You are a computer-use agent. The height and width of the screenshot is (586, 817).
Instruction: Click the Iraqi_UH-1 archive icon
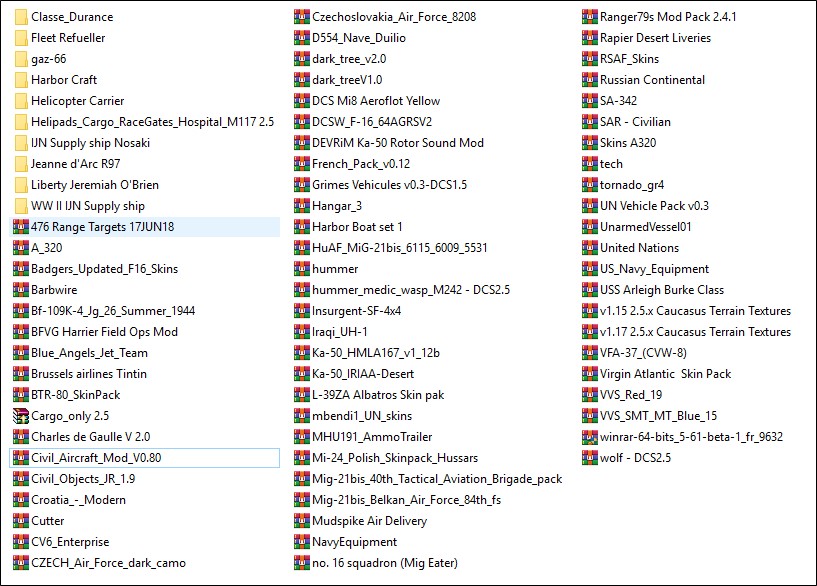tap(302, 332)
